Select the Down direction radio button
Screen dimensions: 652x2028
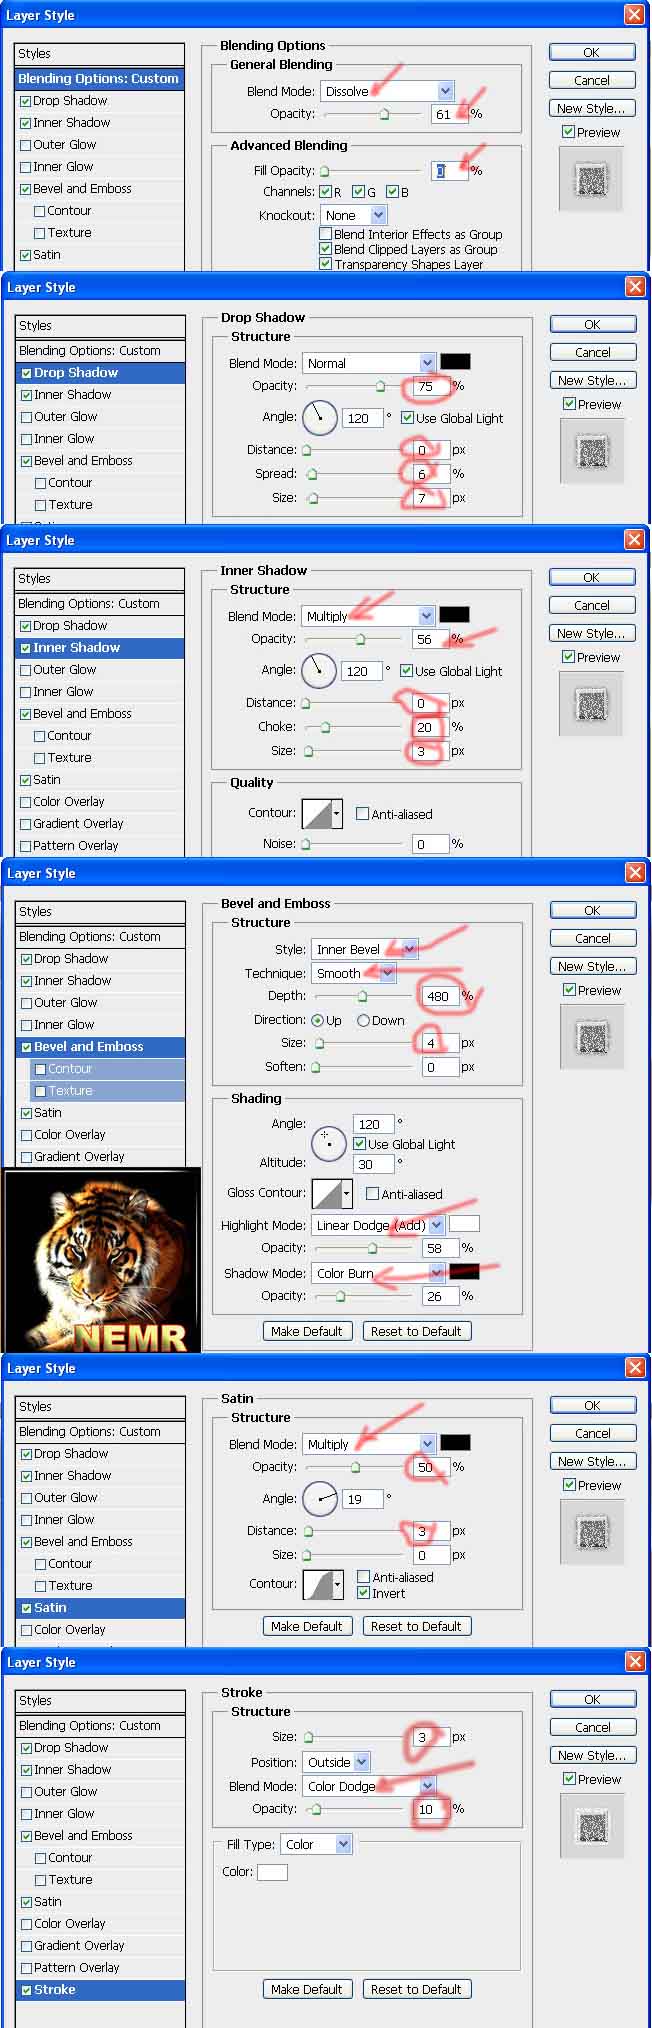click(363, 1020)
